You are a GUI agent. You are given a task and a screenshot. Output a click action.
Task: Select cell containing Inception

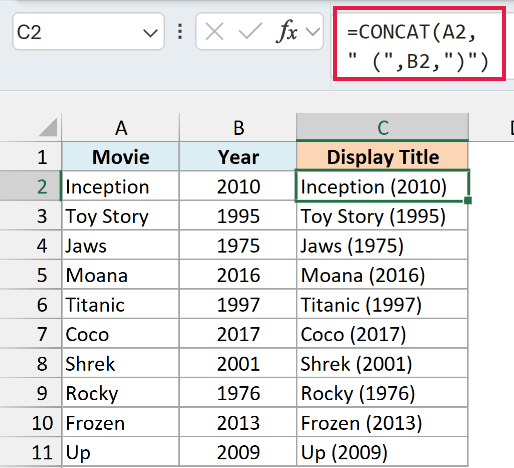121,186
